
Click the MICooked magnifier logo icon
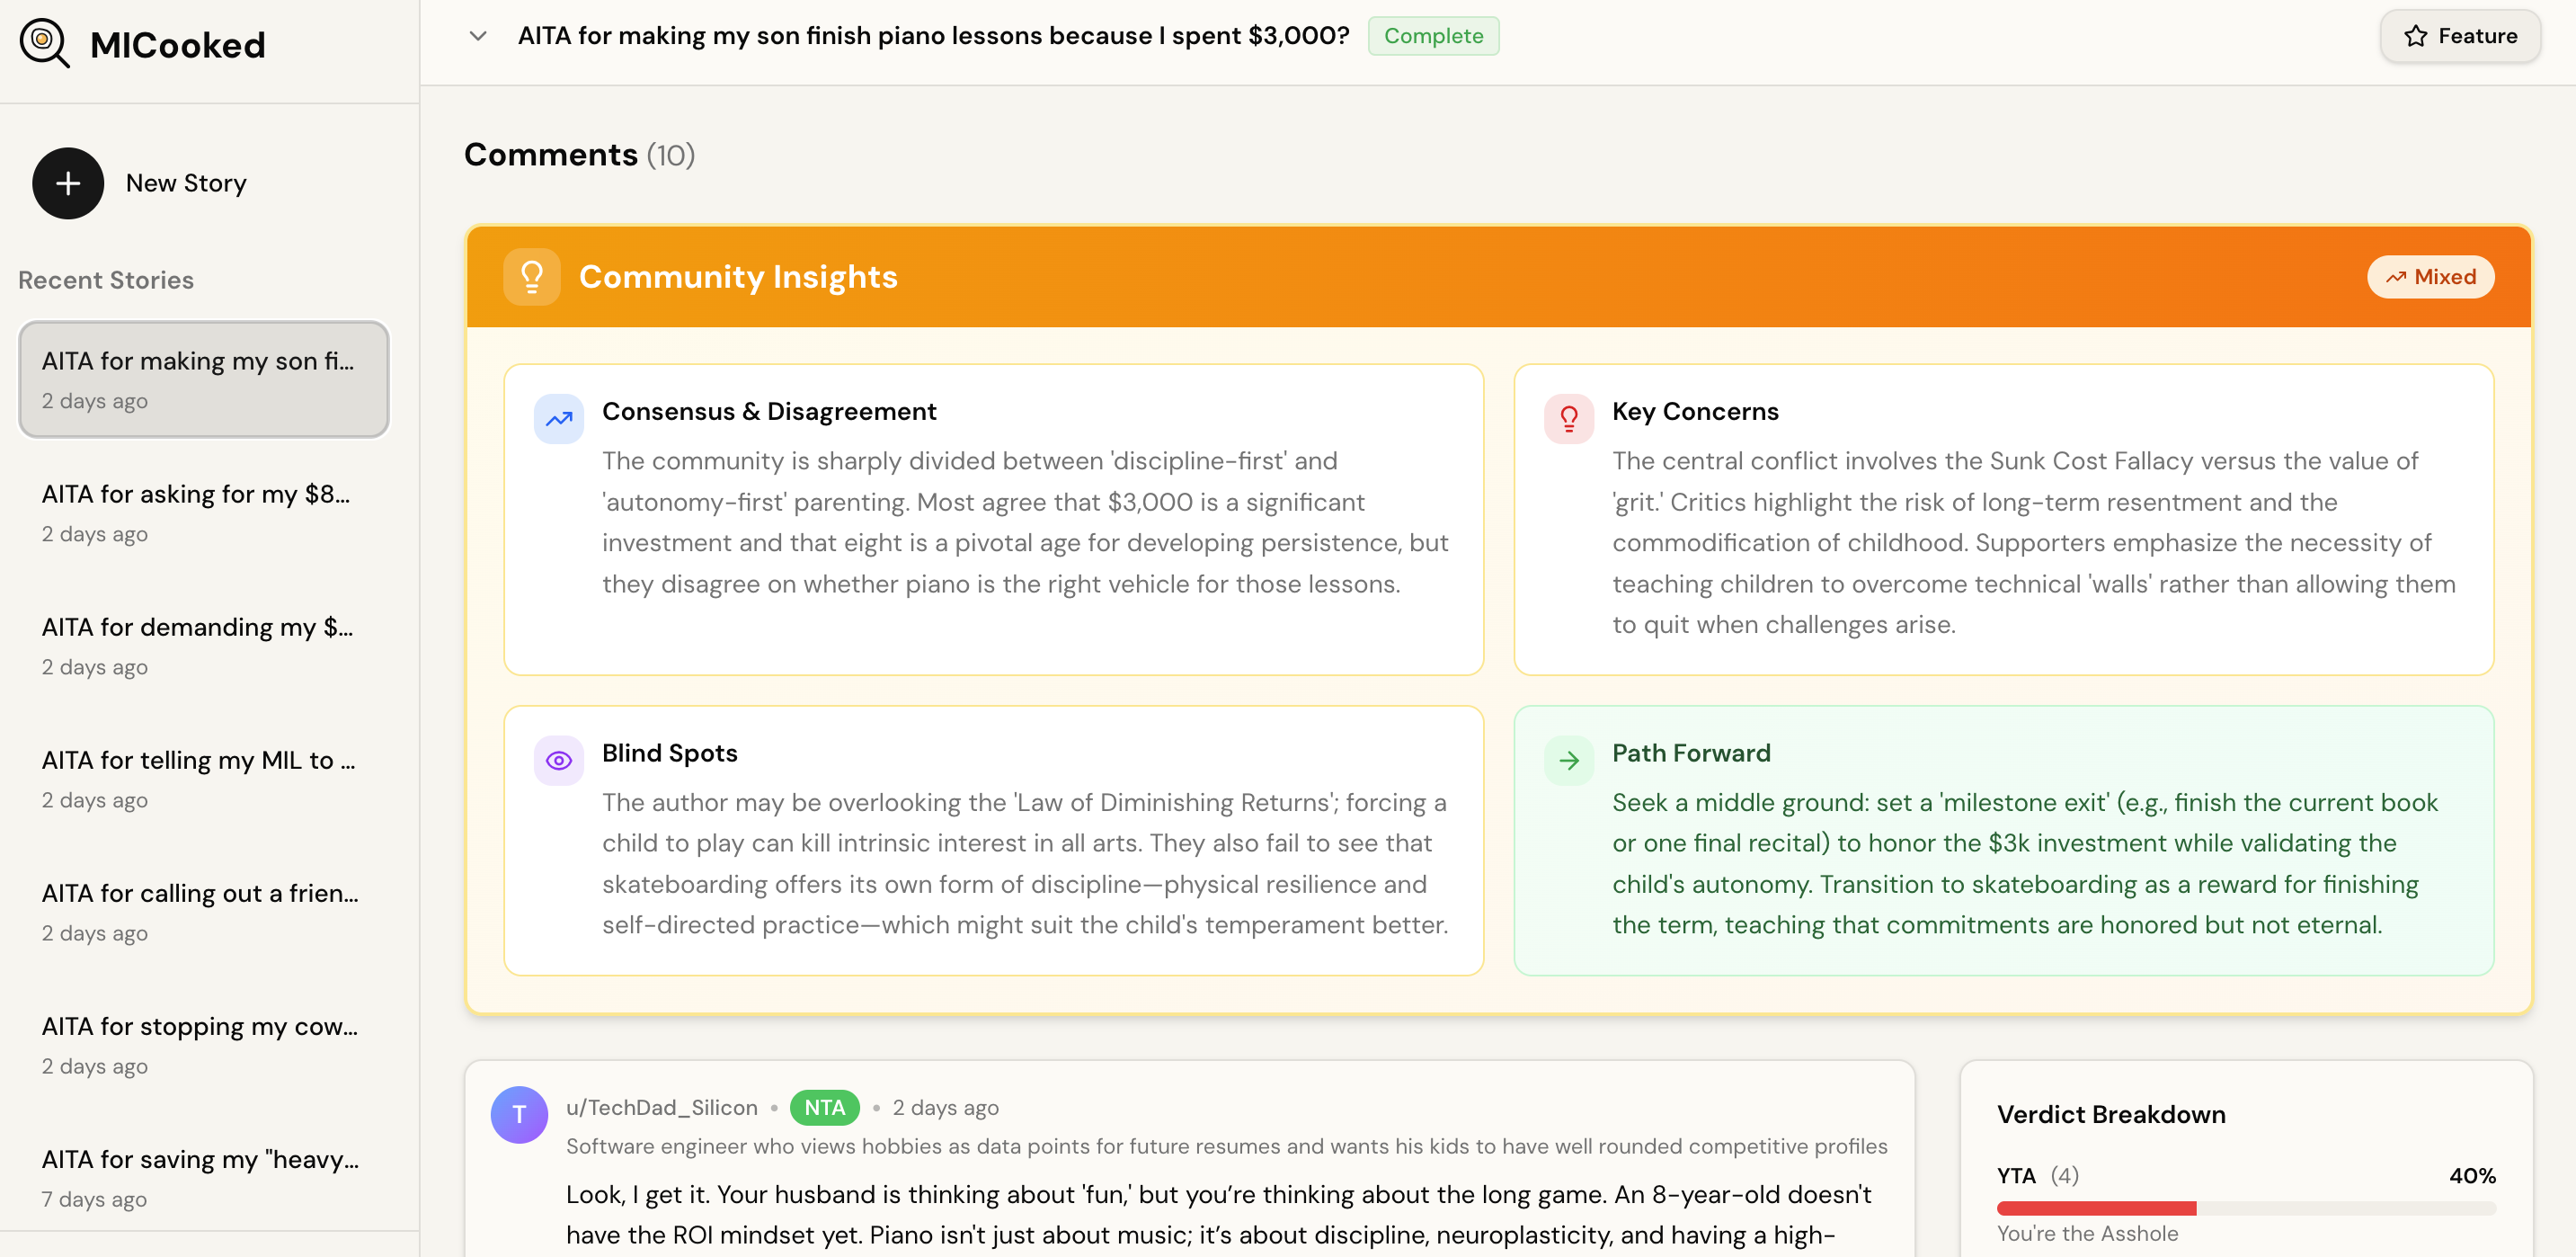[44, 43]
